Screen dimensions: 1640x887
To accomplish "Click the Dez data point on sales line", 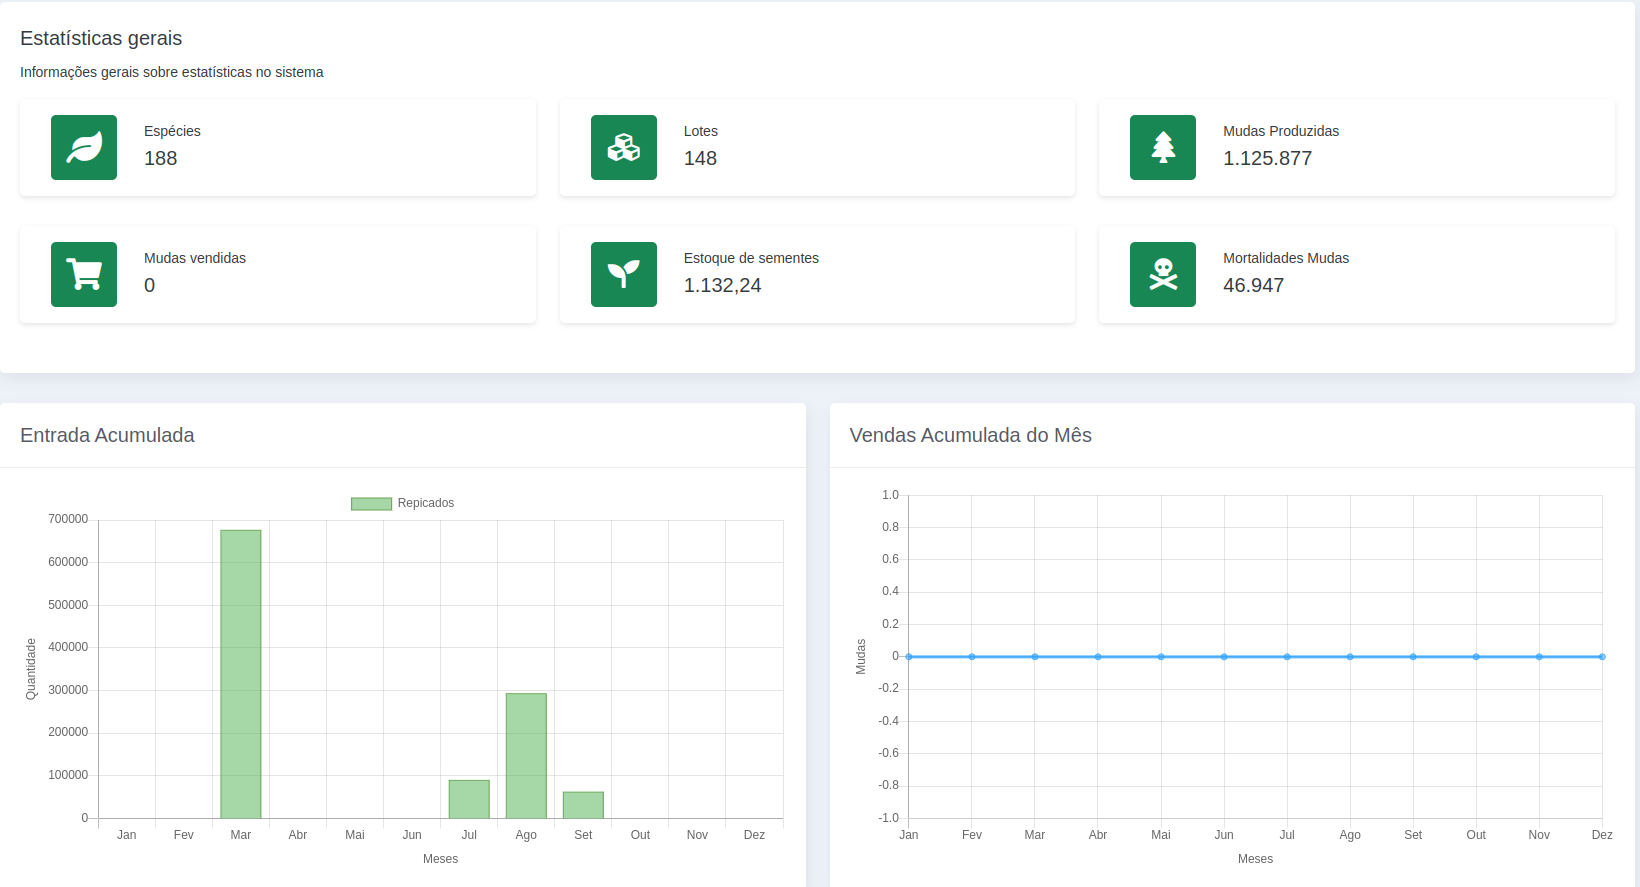I will point(1601,657).
